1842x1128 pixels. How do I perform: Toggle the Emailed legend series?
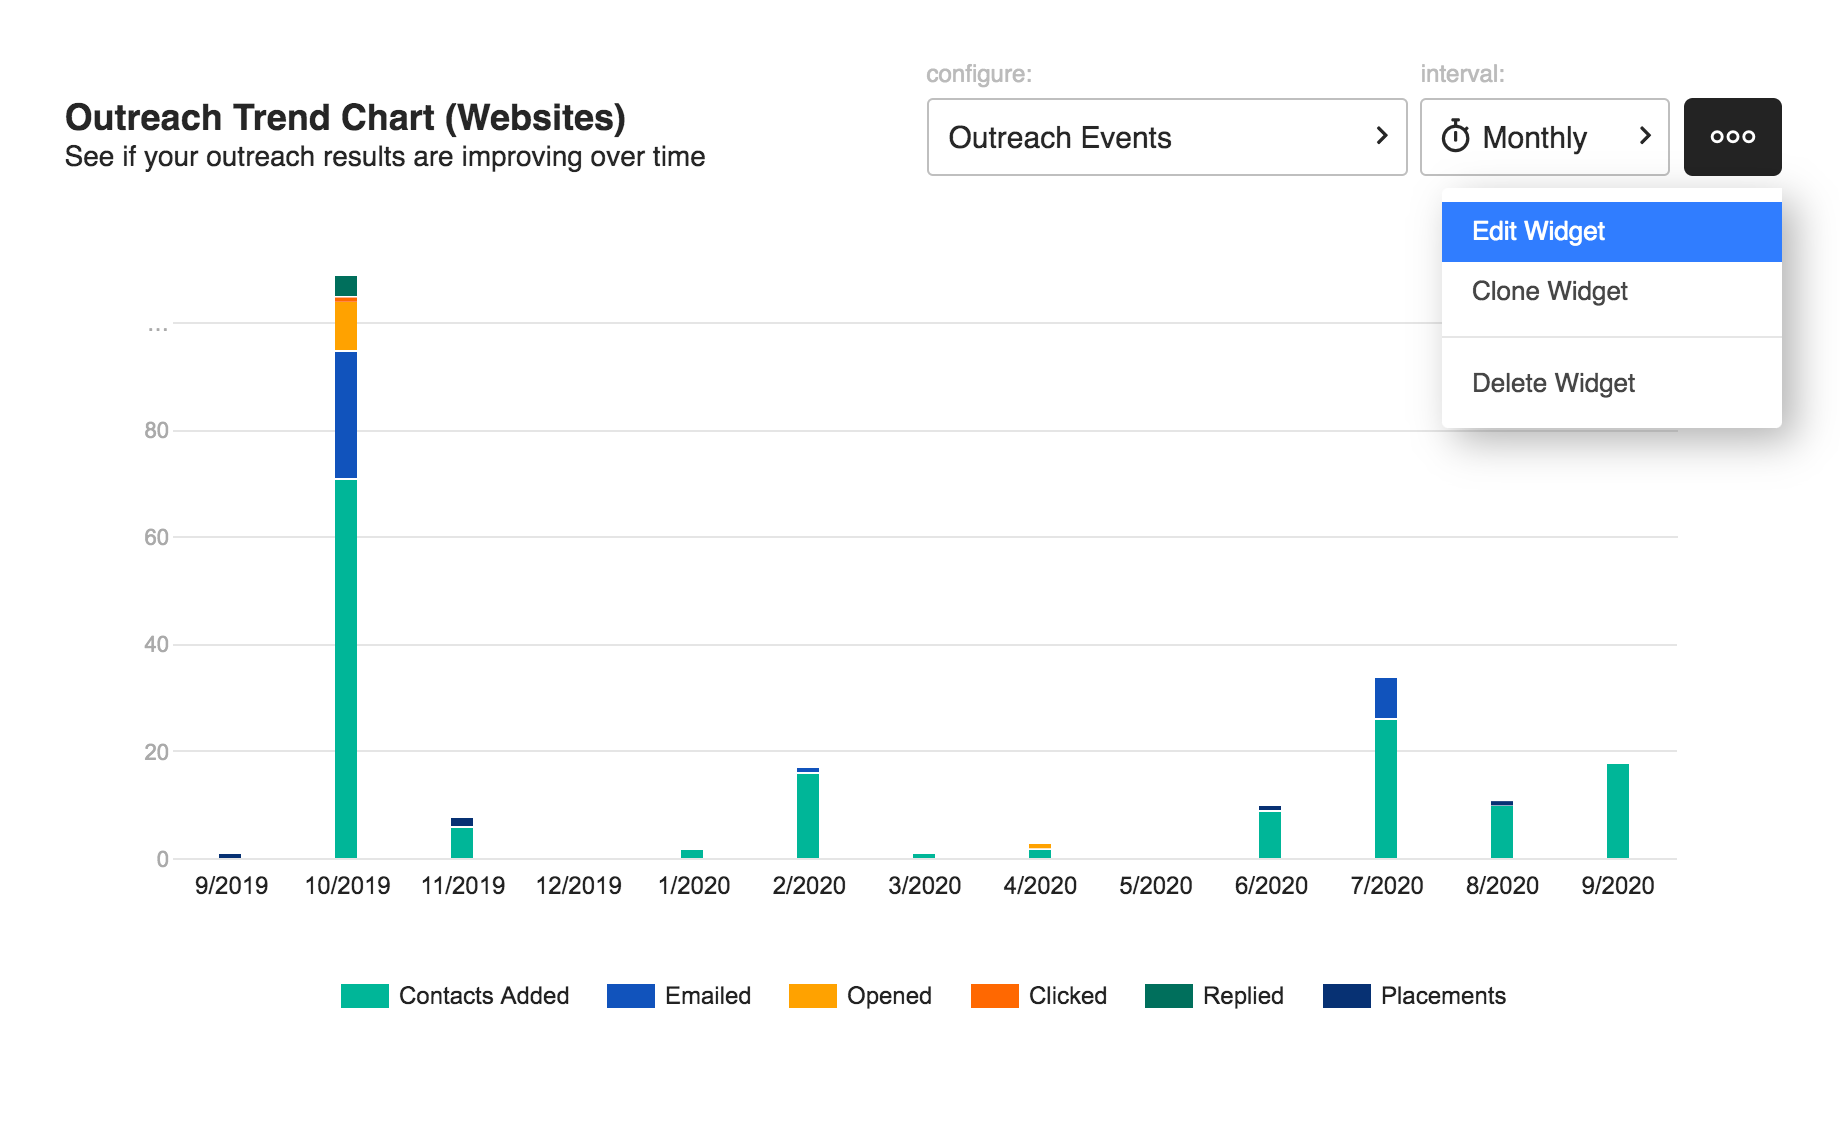click(x=707, y=996)
